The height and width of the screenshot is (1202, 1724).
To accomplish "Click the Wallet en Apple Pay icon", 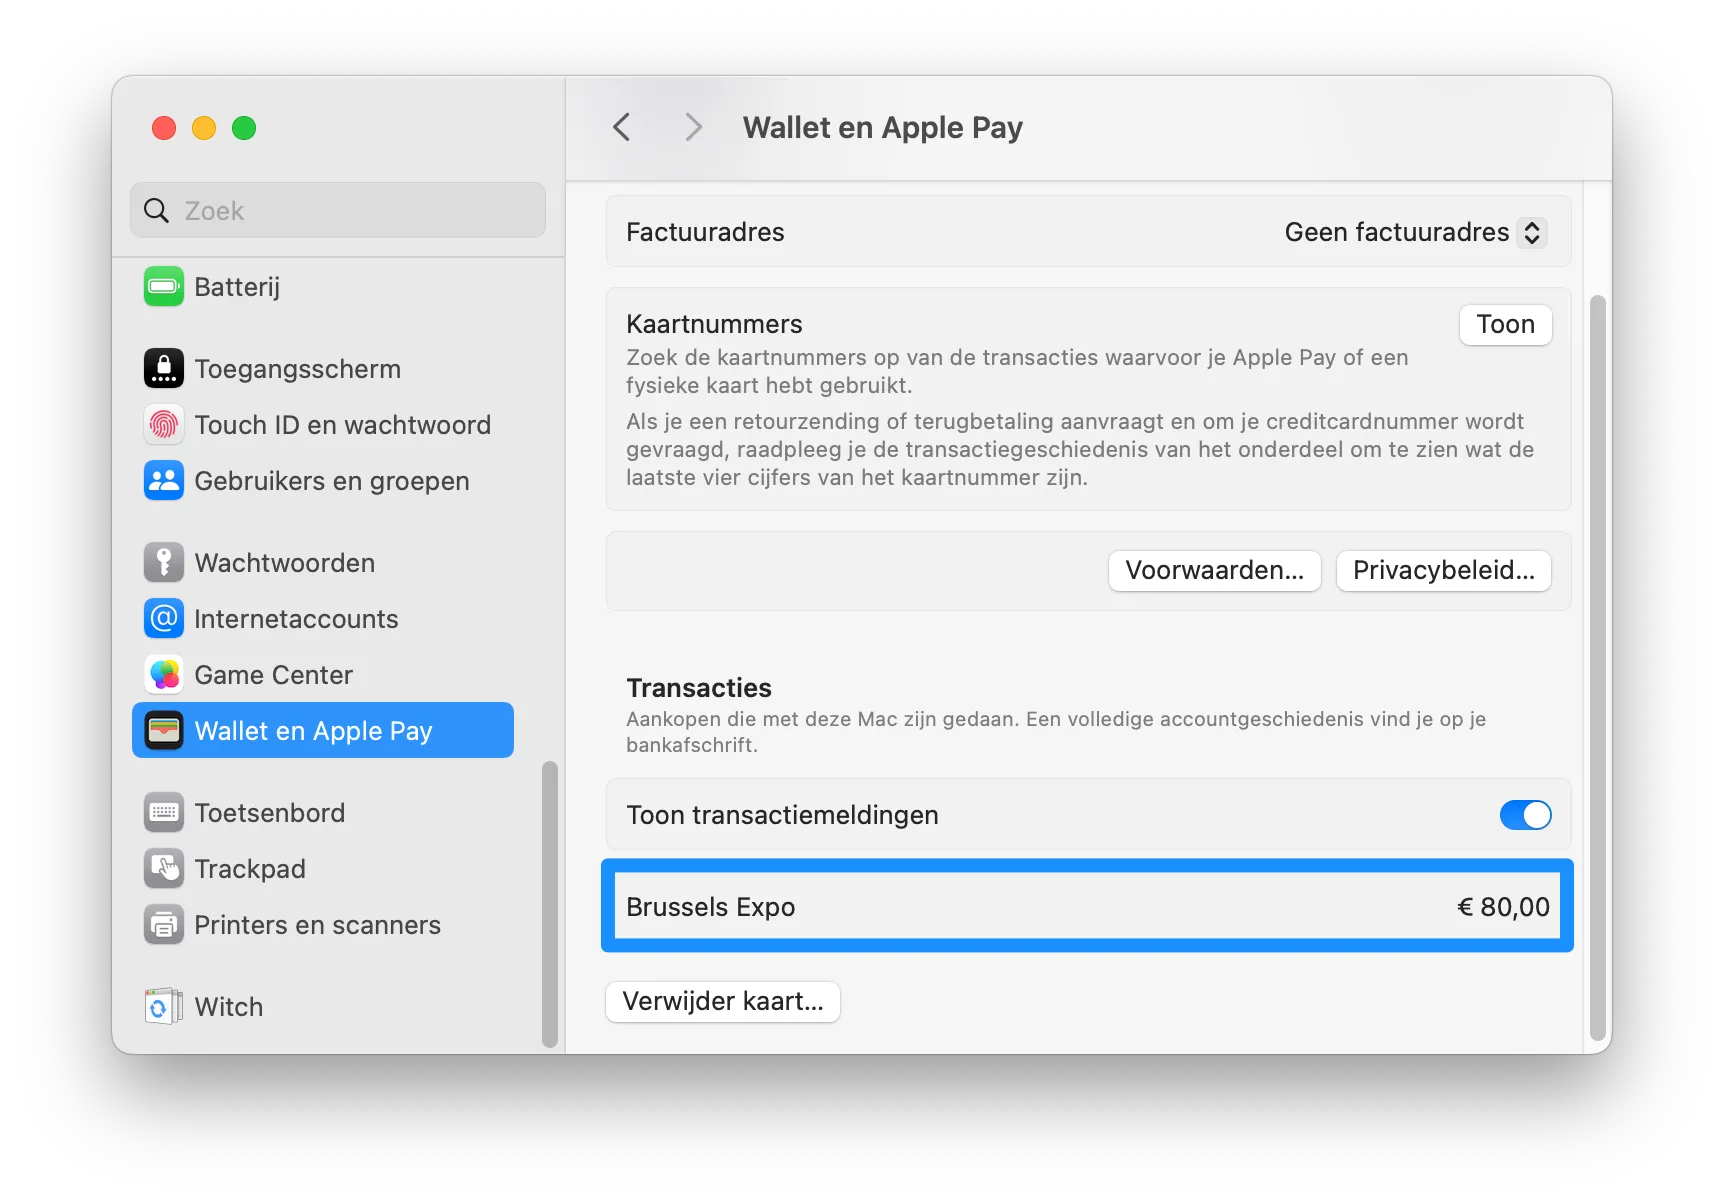I will click(164, 731).
